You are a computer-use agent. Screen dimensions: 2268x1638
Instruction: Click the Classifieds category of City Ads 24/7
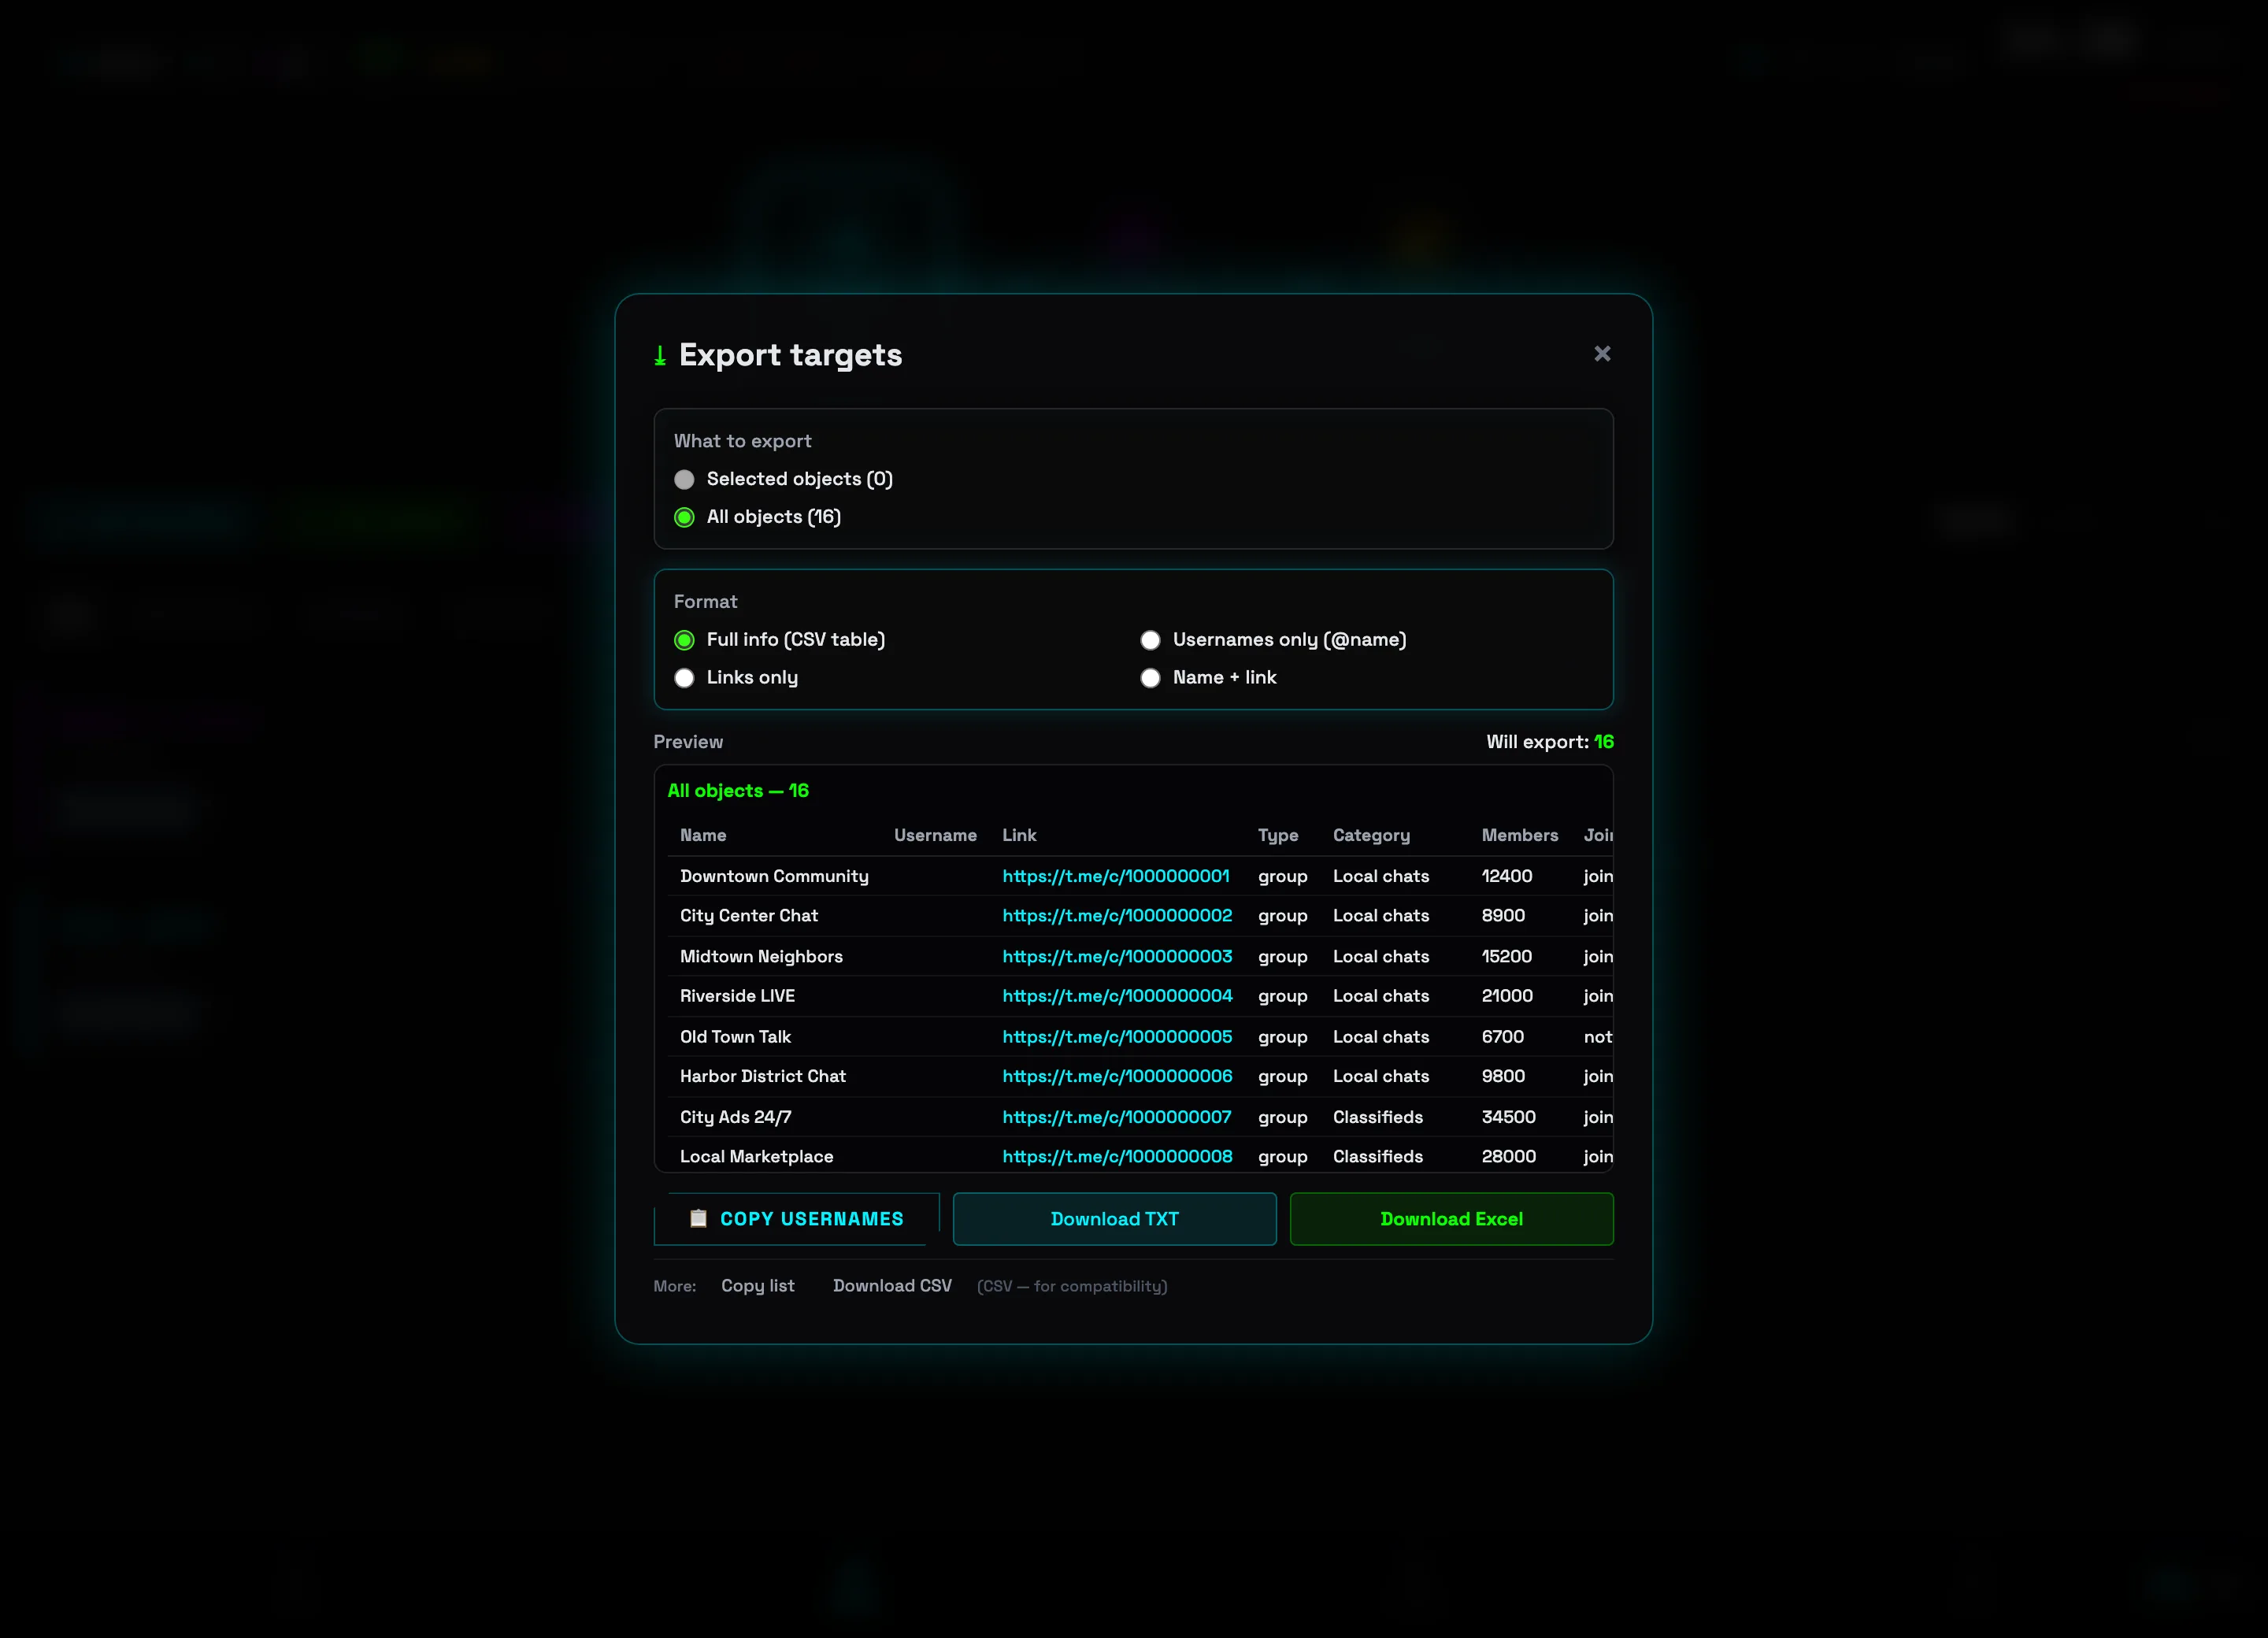tap(1377, 1117)
